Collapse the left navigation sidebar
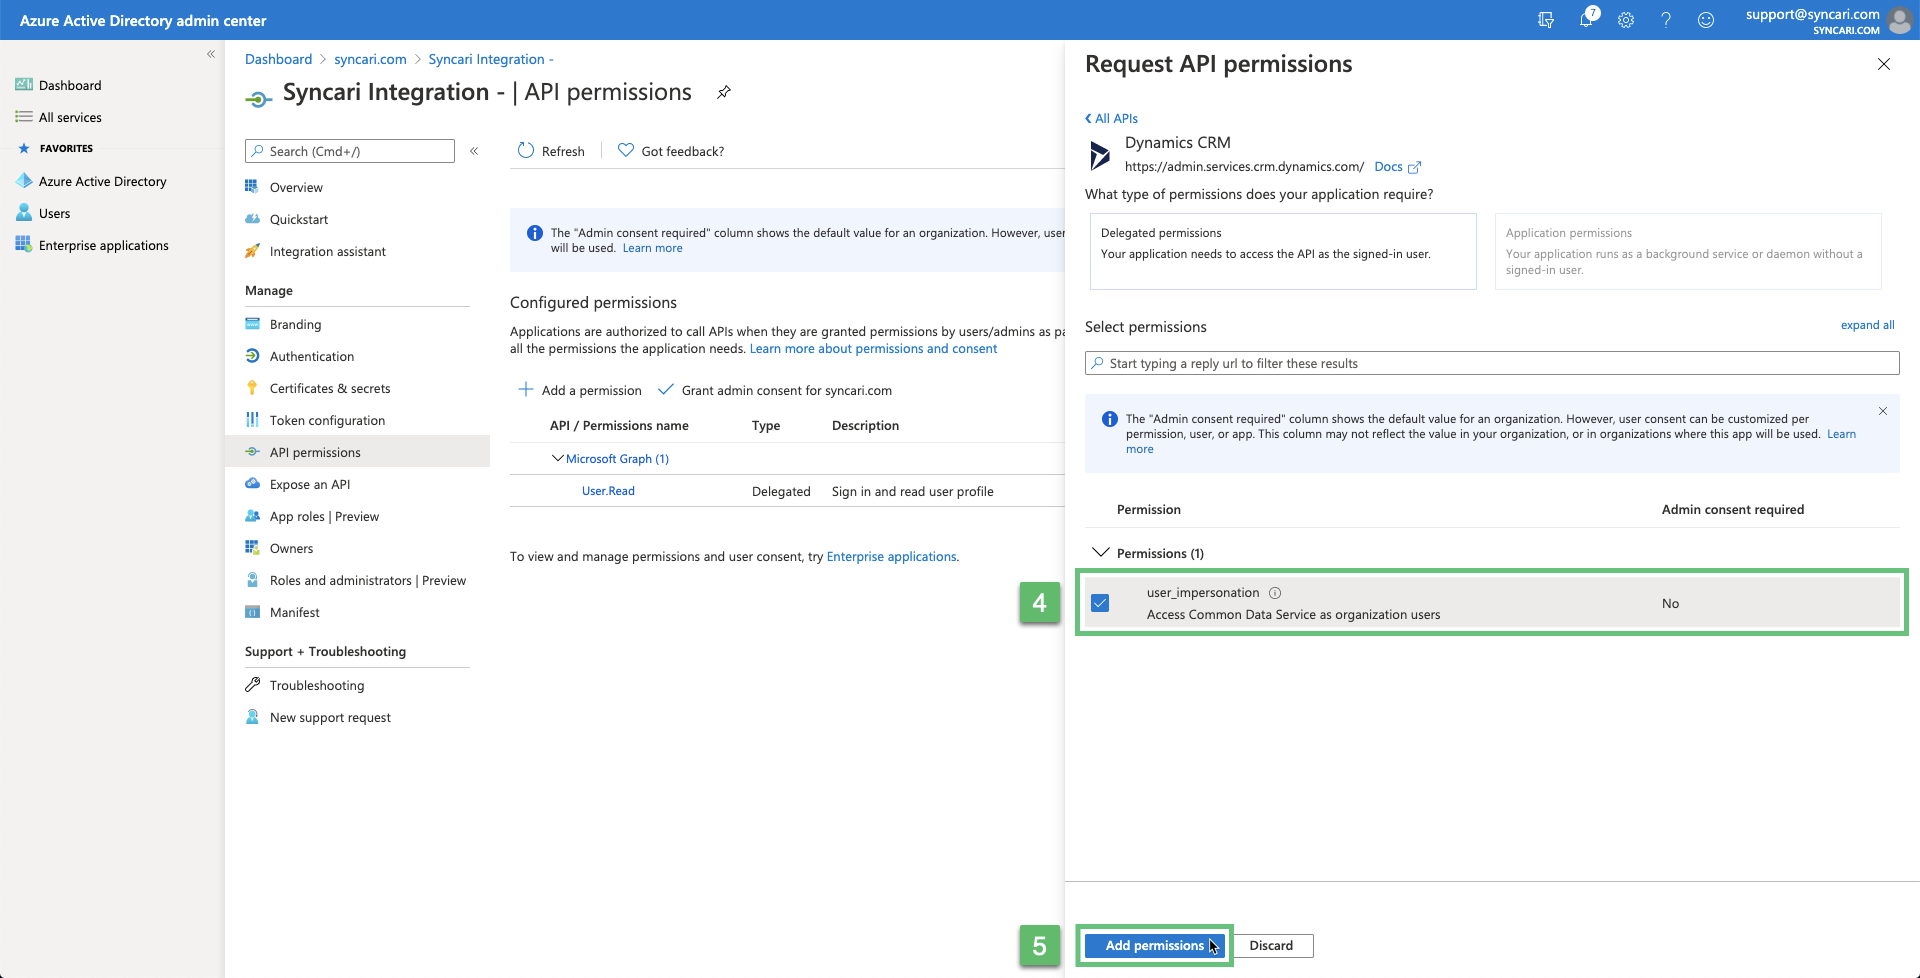The image size is (1920, 978). 211,54
